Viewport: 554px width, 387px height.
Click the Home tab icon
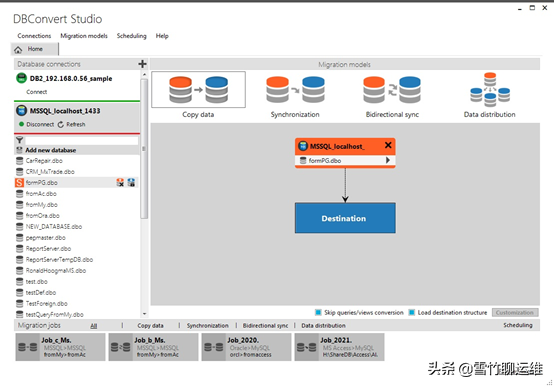tap(18, 49)
